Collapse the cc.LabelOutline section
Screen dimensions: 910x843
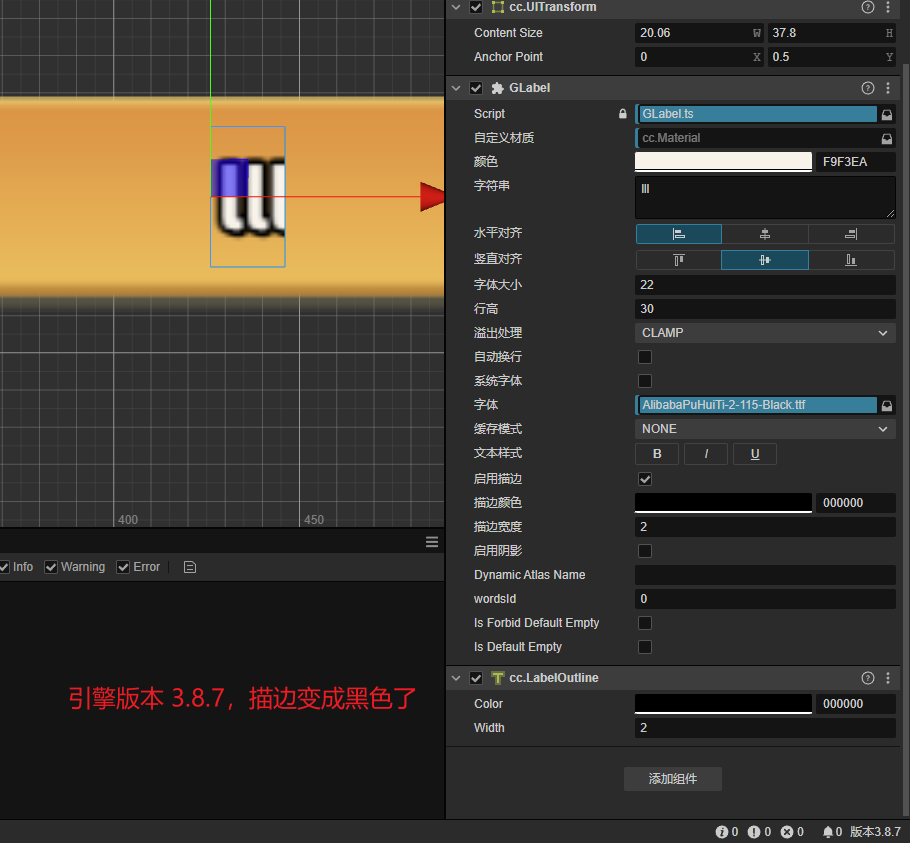pos(456,678)
